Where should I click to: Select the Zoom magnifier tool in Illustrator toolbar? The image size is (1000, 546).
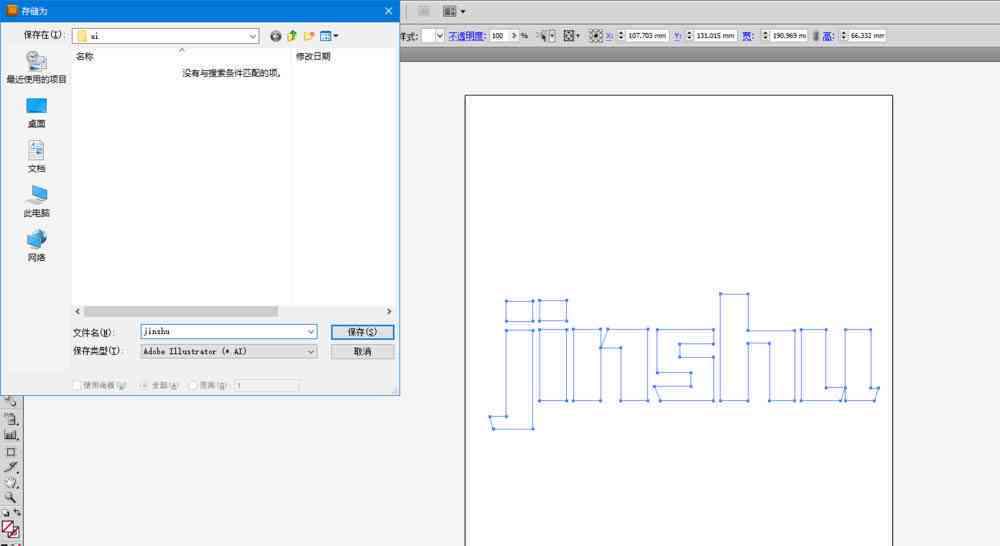11,498
